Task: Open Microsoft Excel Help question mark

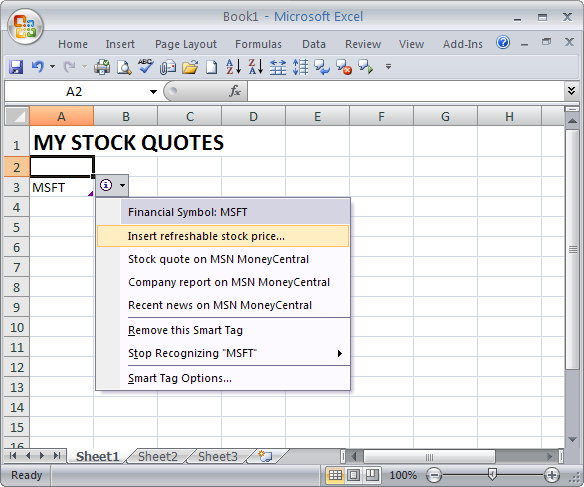Action: click(503, 42)
